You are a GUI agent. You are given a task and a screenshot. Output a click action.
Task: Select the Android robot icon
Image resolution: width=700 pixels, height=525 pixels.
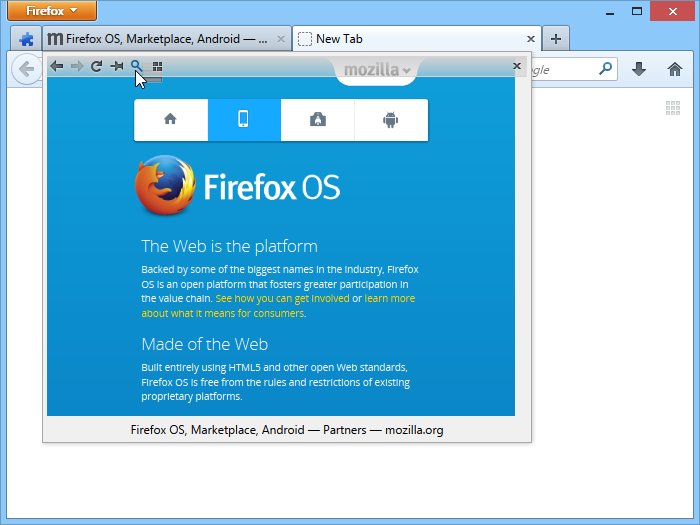[391, 120]
